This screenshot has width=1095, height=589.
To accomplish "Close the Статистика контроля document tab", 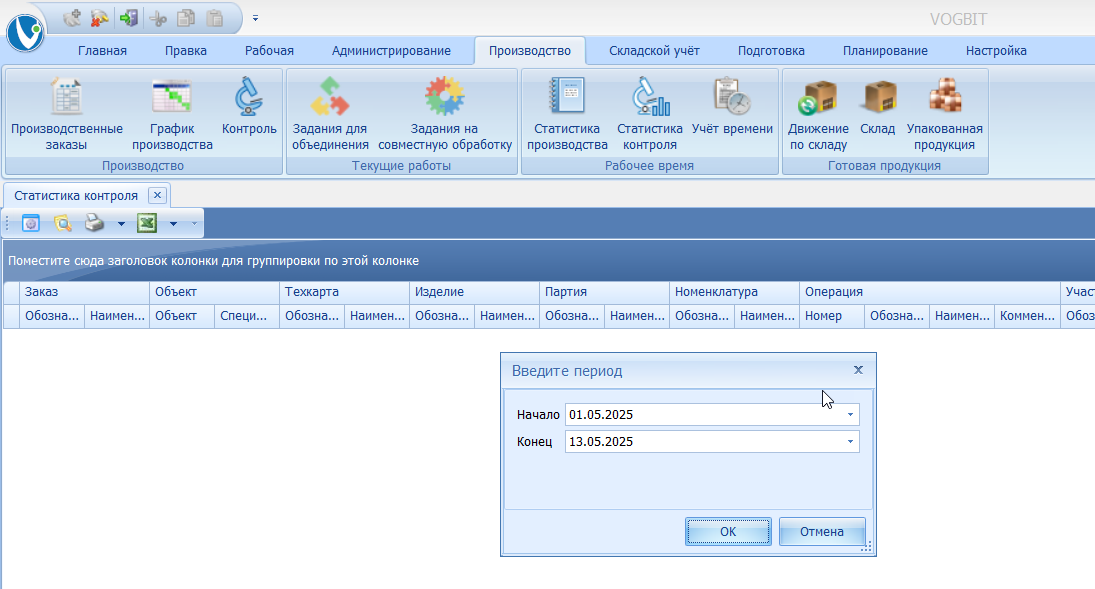I will 156,195.
